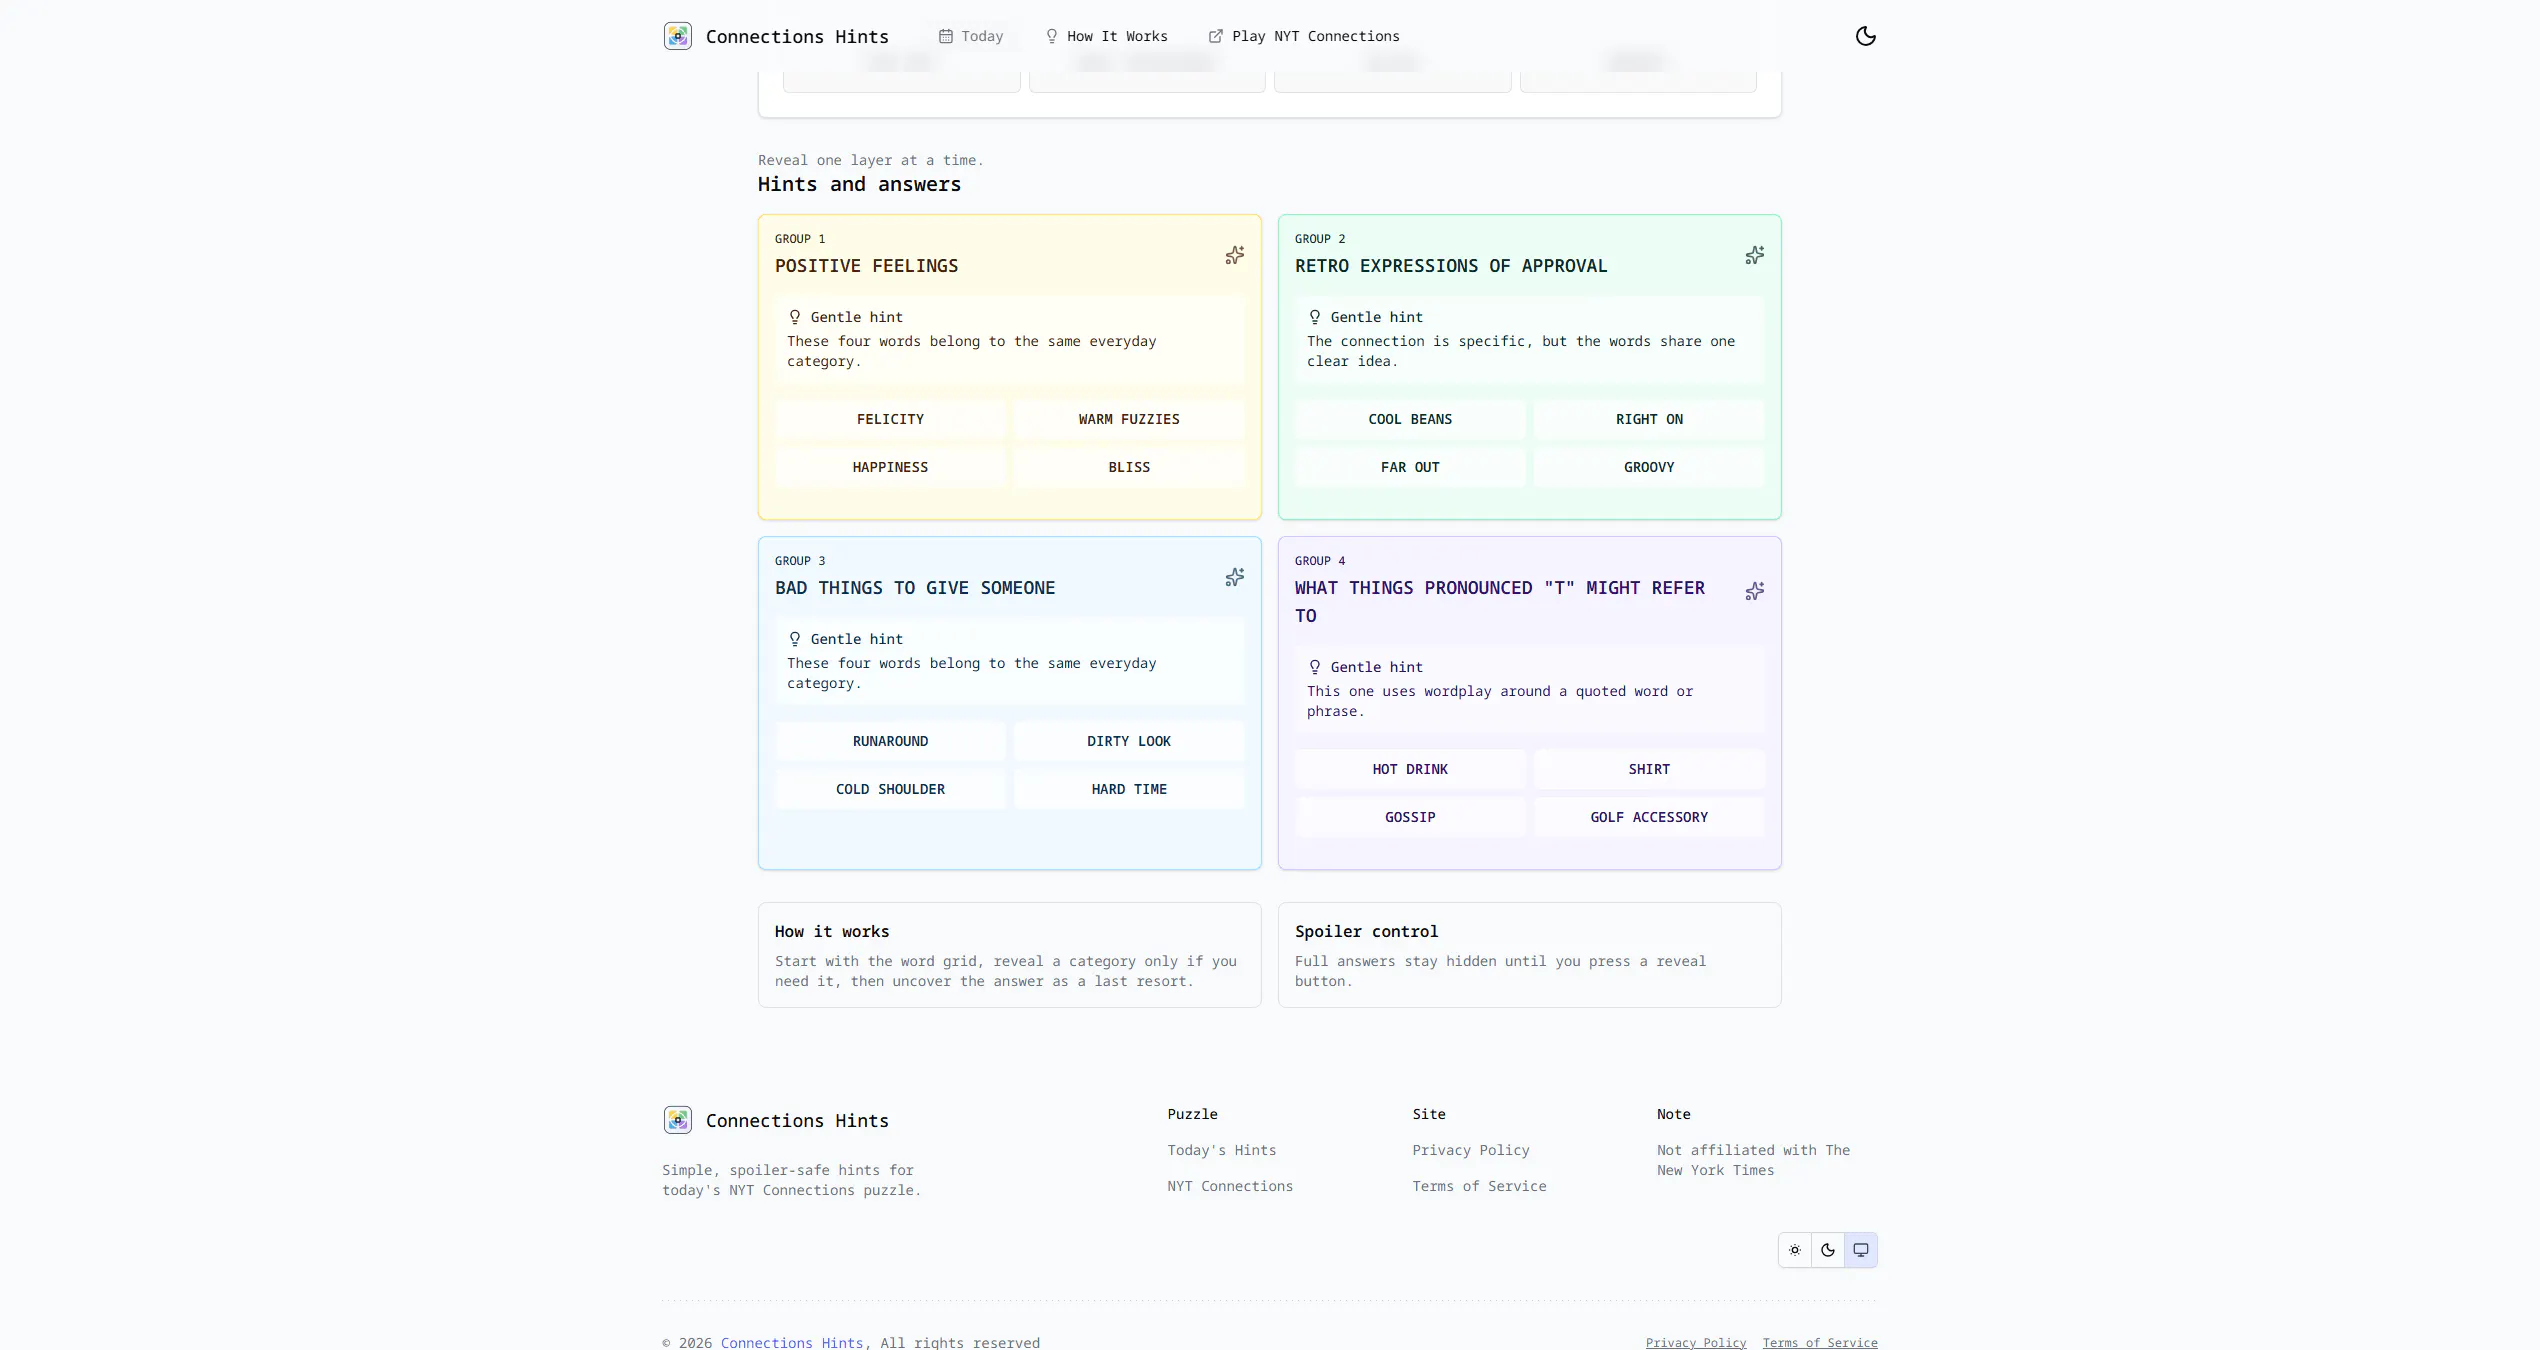Click lightbulb icon in Group 1 gentle hint

pyautogui.click(x=795, y=317)
